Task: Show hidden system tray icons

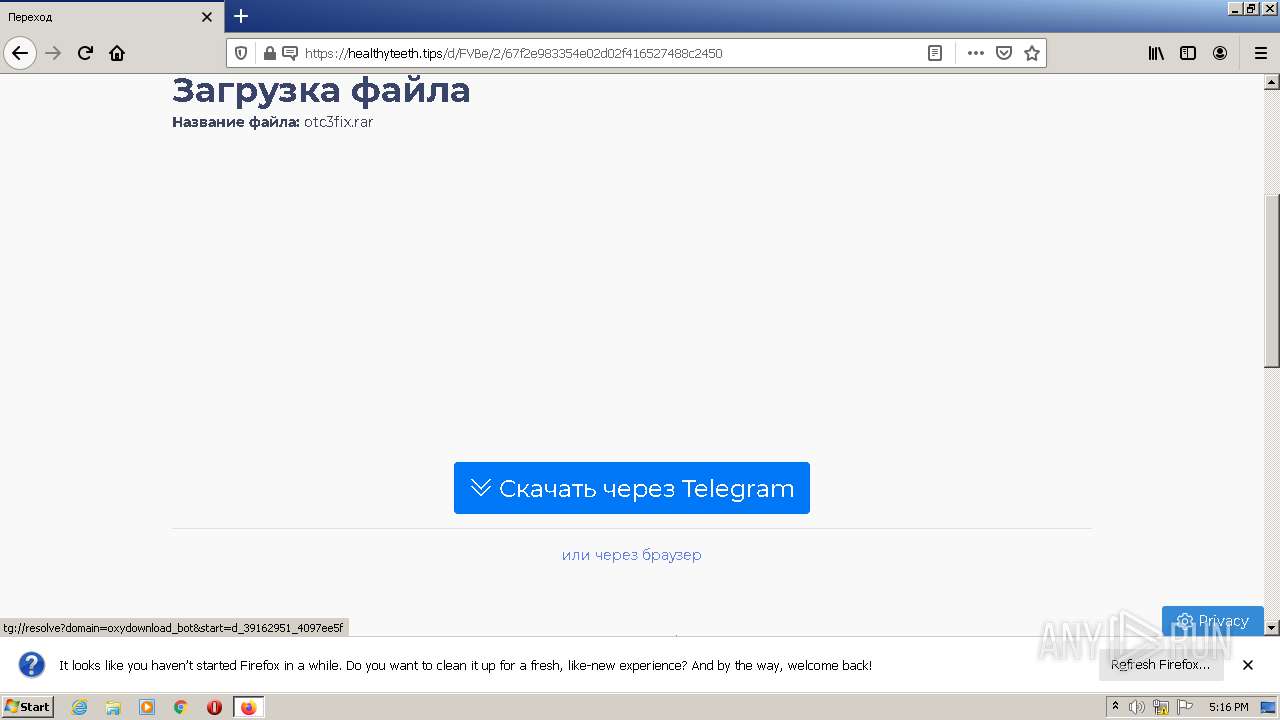Action: click(1115, 707)
